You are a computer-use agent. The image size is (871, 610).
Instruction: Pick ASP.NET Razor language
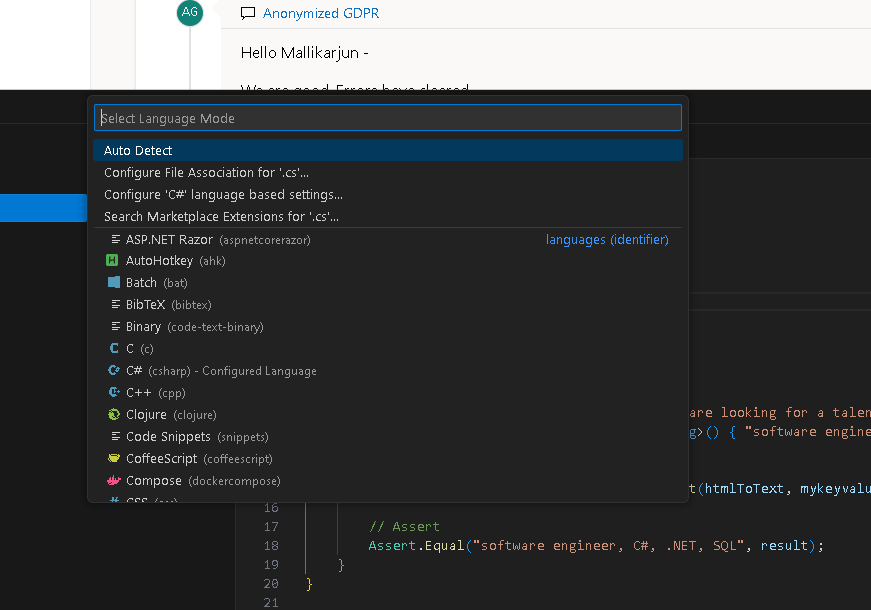[387, 239]
